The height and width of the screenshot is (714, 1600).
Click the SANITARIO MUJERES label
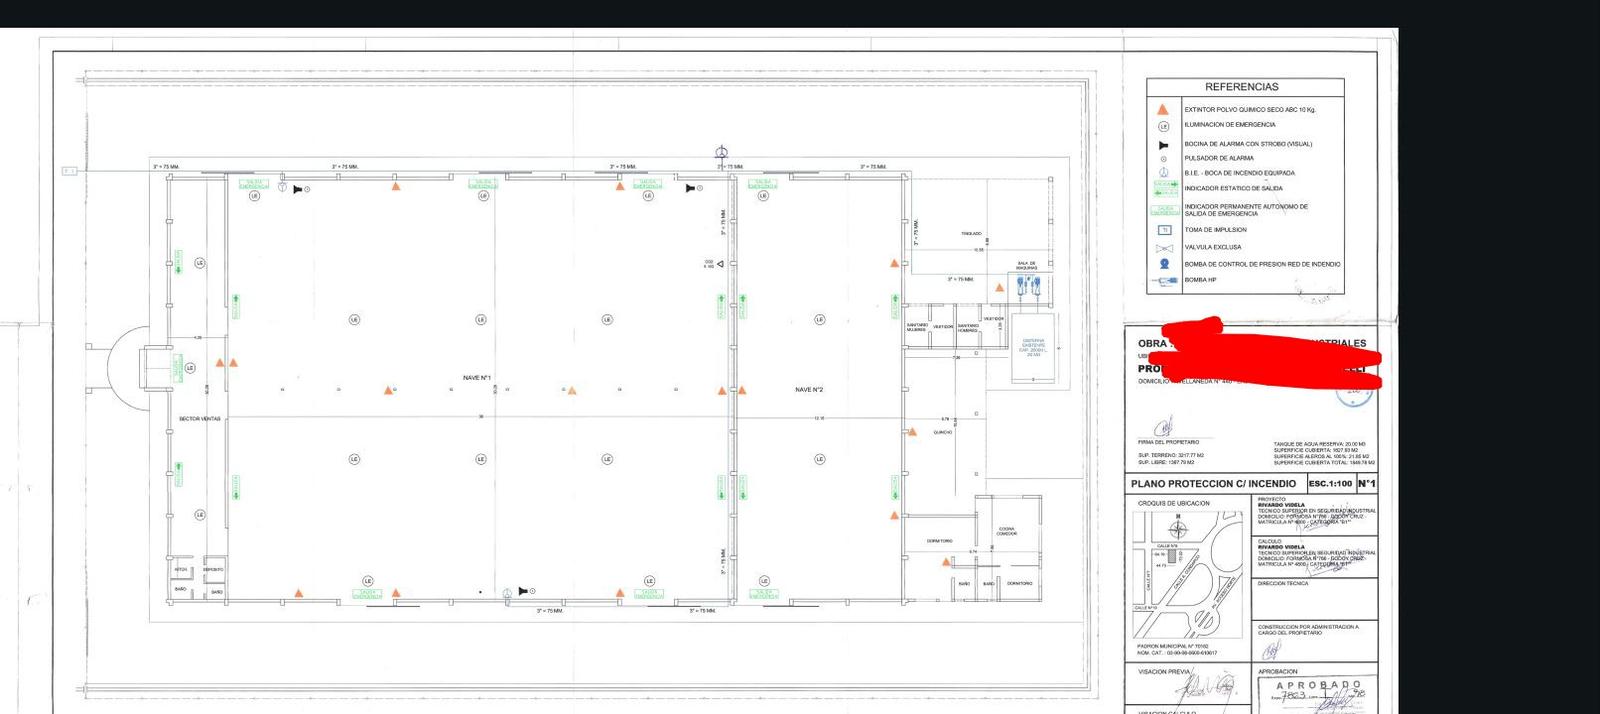[x=917, y=327]
